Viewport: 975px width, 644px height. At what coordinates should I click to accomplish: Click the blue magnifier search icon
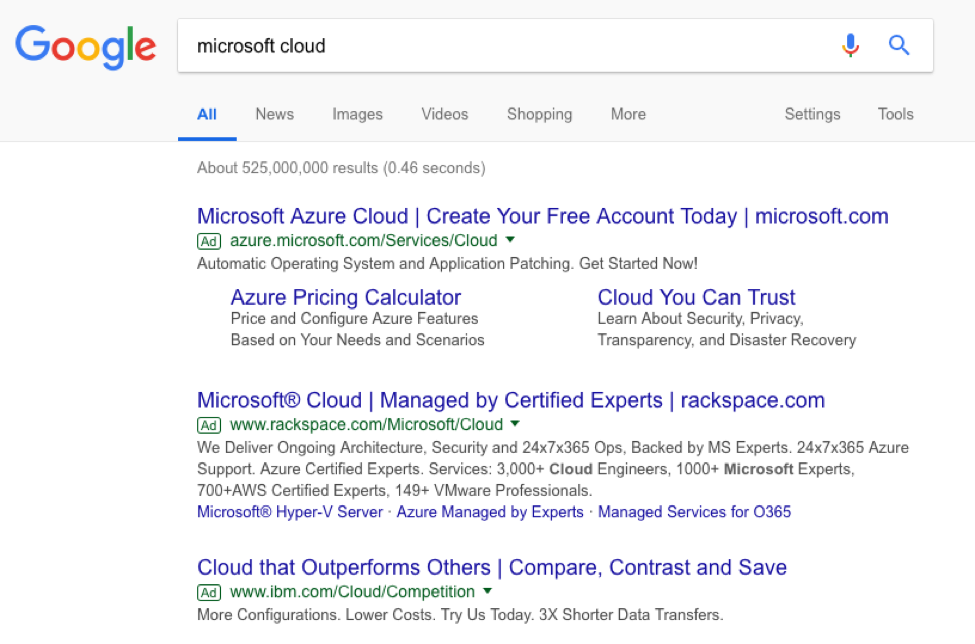point(898,45)
